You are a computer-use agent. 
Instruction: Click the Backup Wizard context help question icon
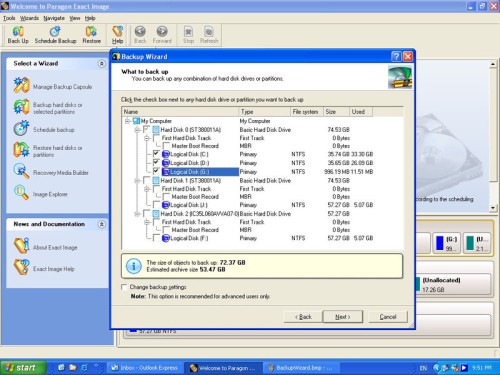[396, 56]
